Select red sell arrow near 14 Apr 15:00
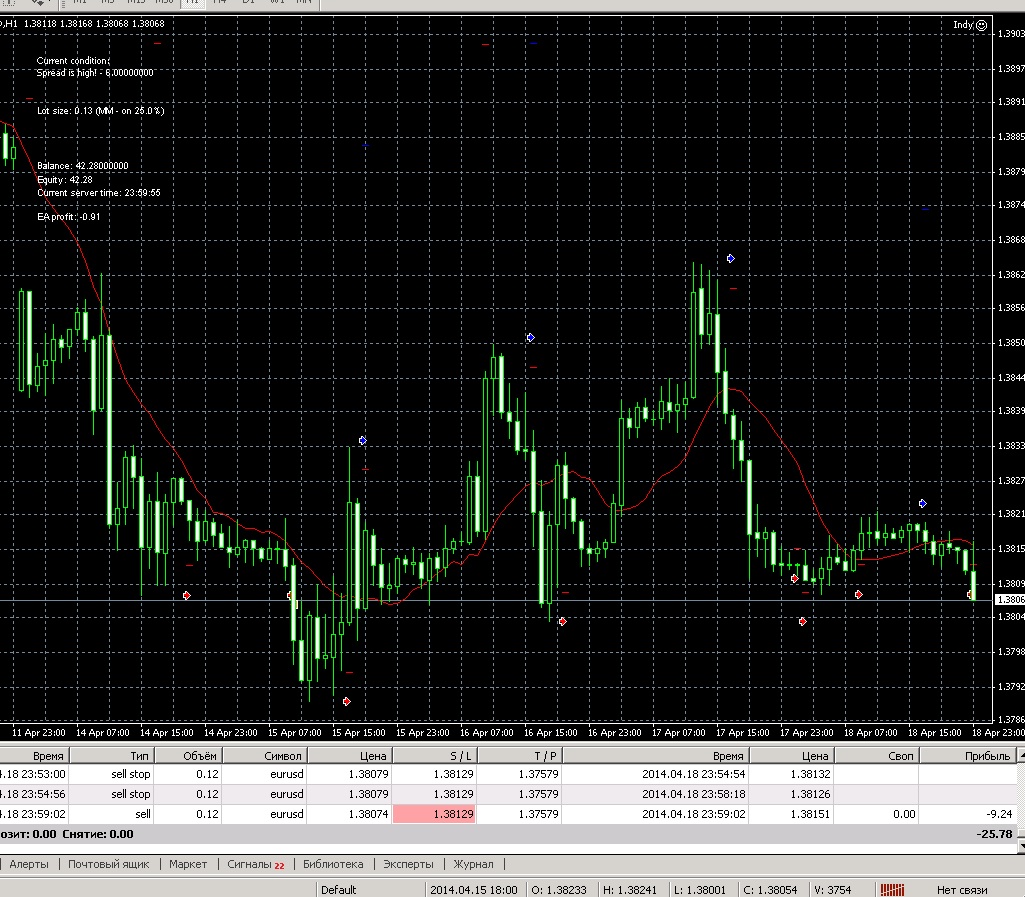This screenshot has width=1025, height=897. pyautogui.click(x=187, y=596)
